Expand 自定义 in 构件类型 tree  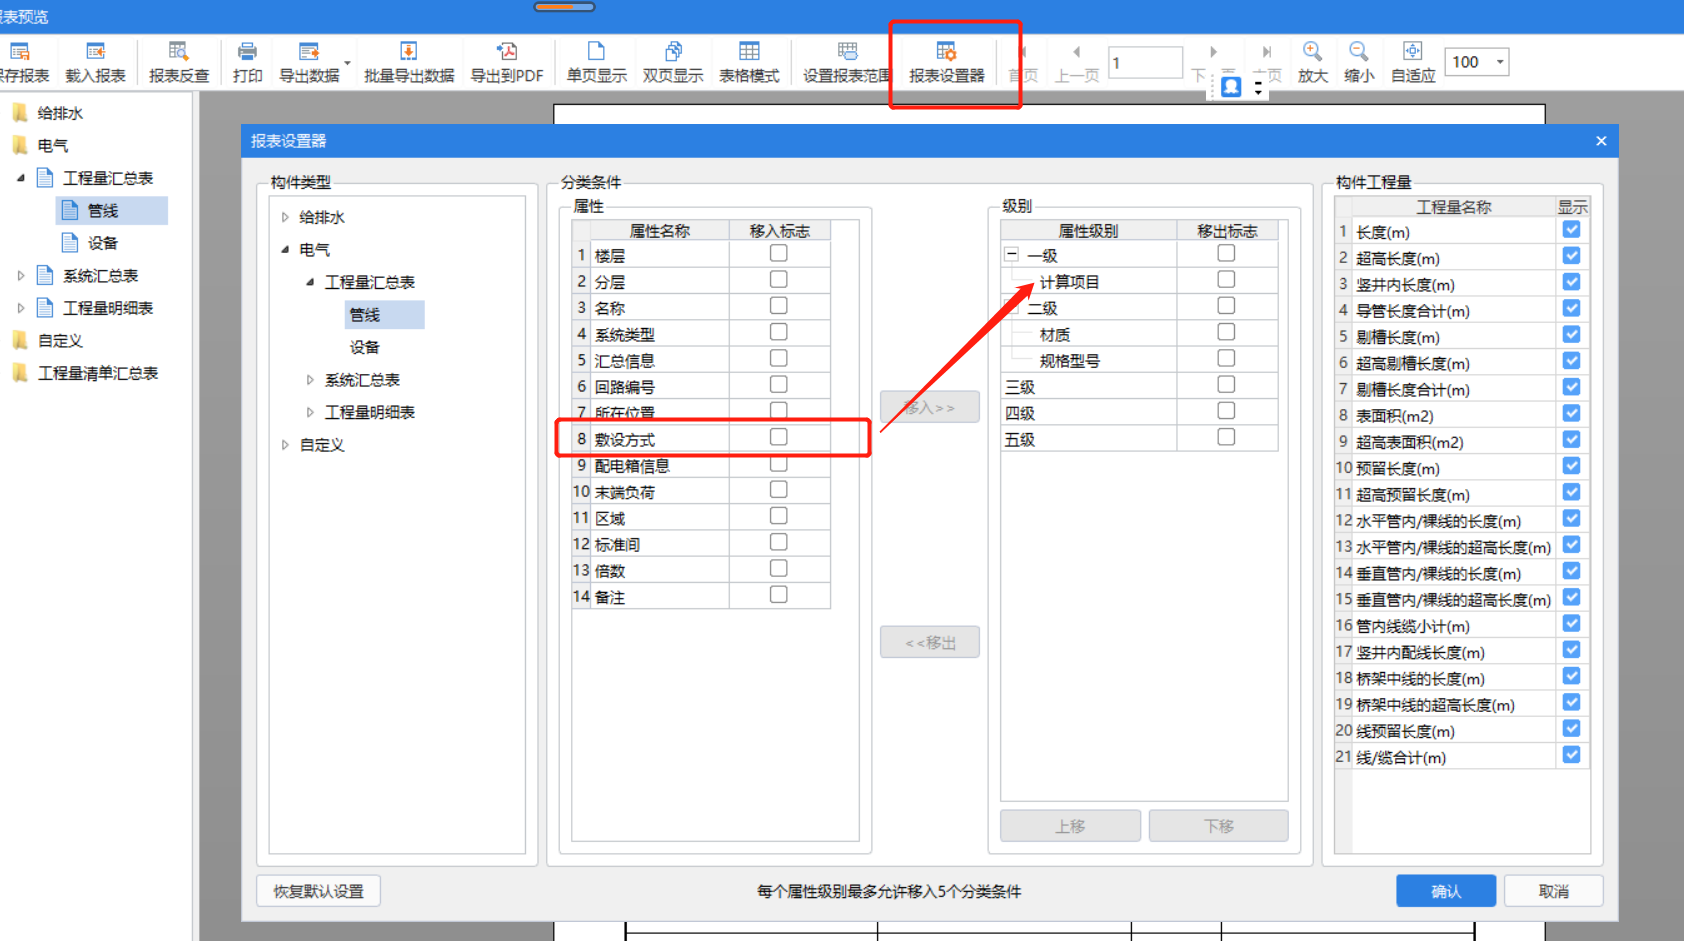pos(285,445)
